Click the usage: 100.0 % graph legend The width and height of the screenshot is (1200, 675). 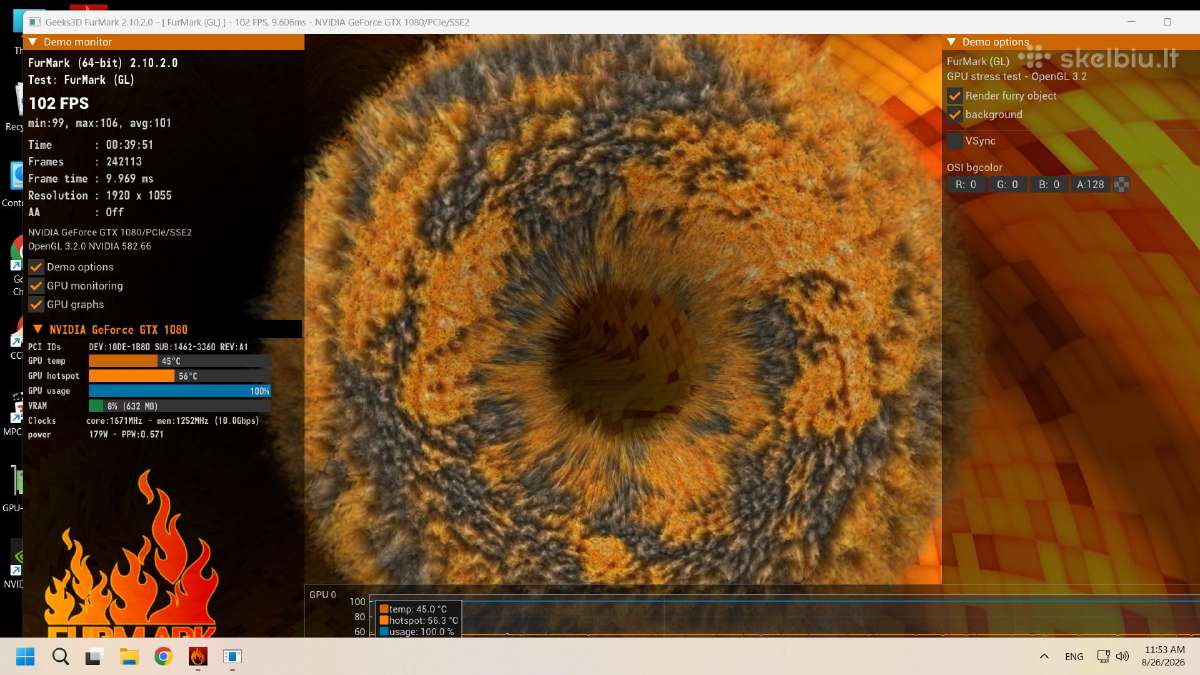click(417, 632)
